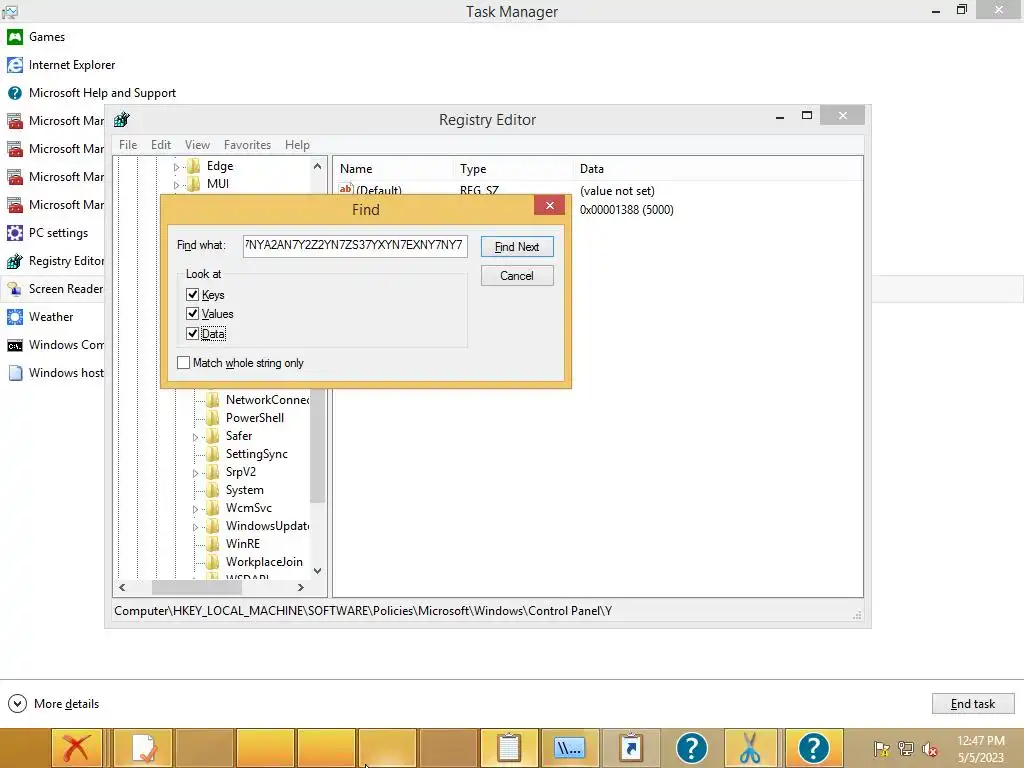Screen dimensions: 1024x768
Task: Click the Find what text field
Action: tap(355, 246)
